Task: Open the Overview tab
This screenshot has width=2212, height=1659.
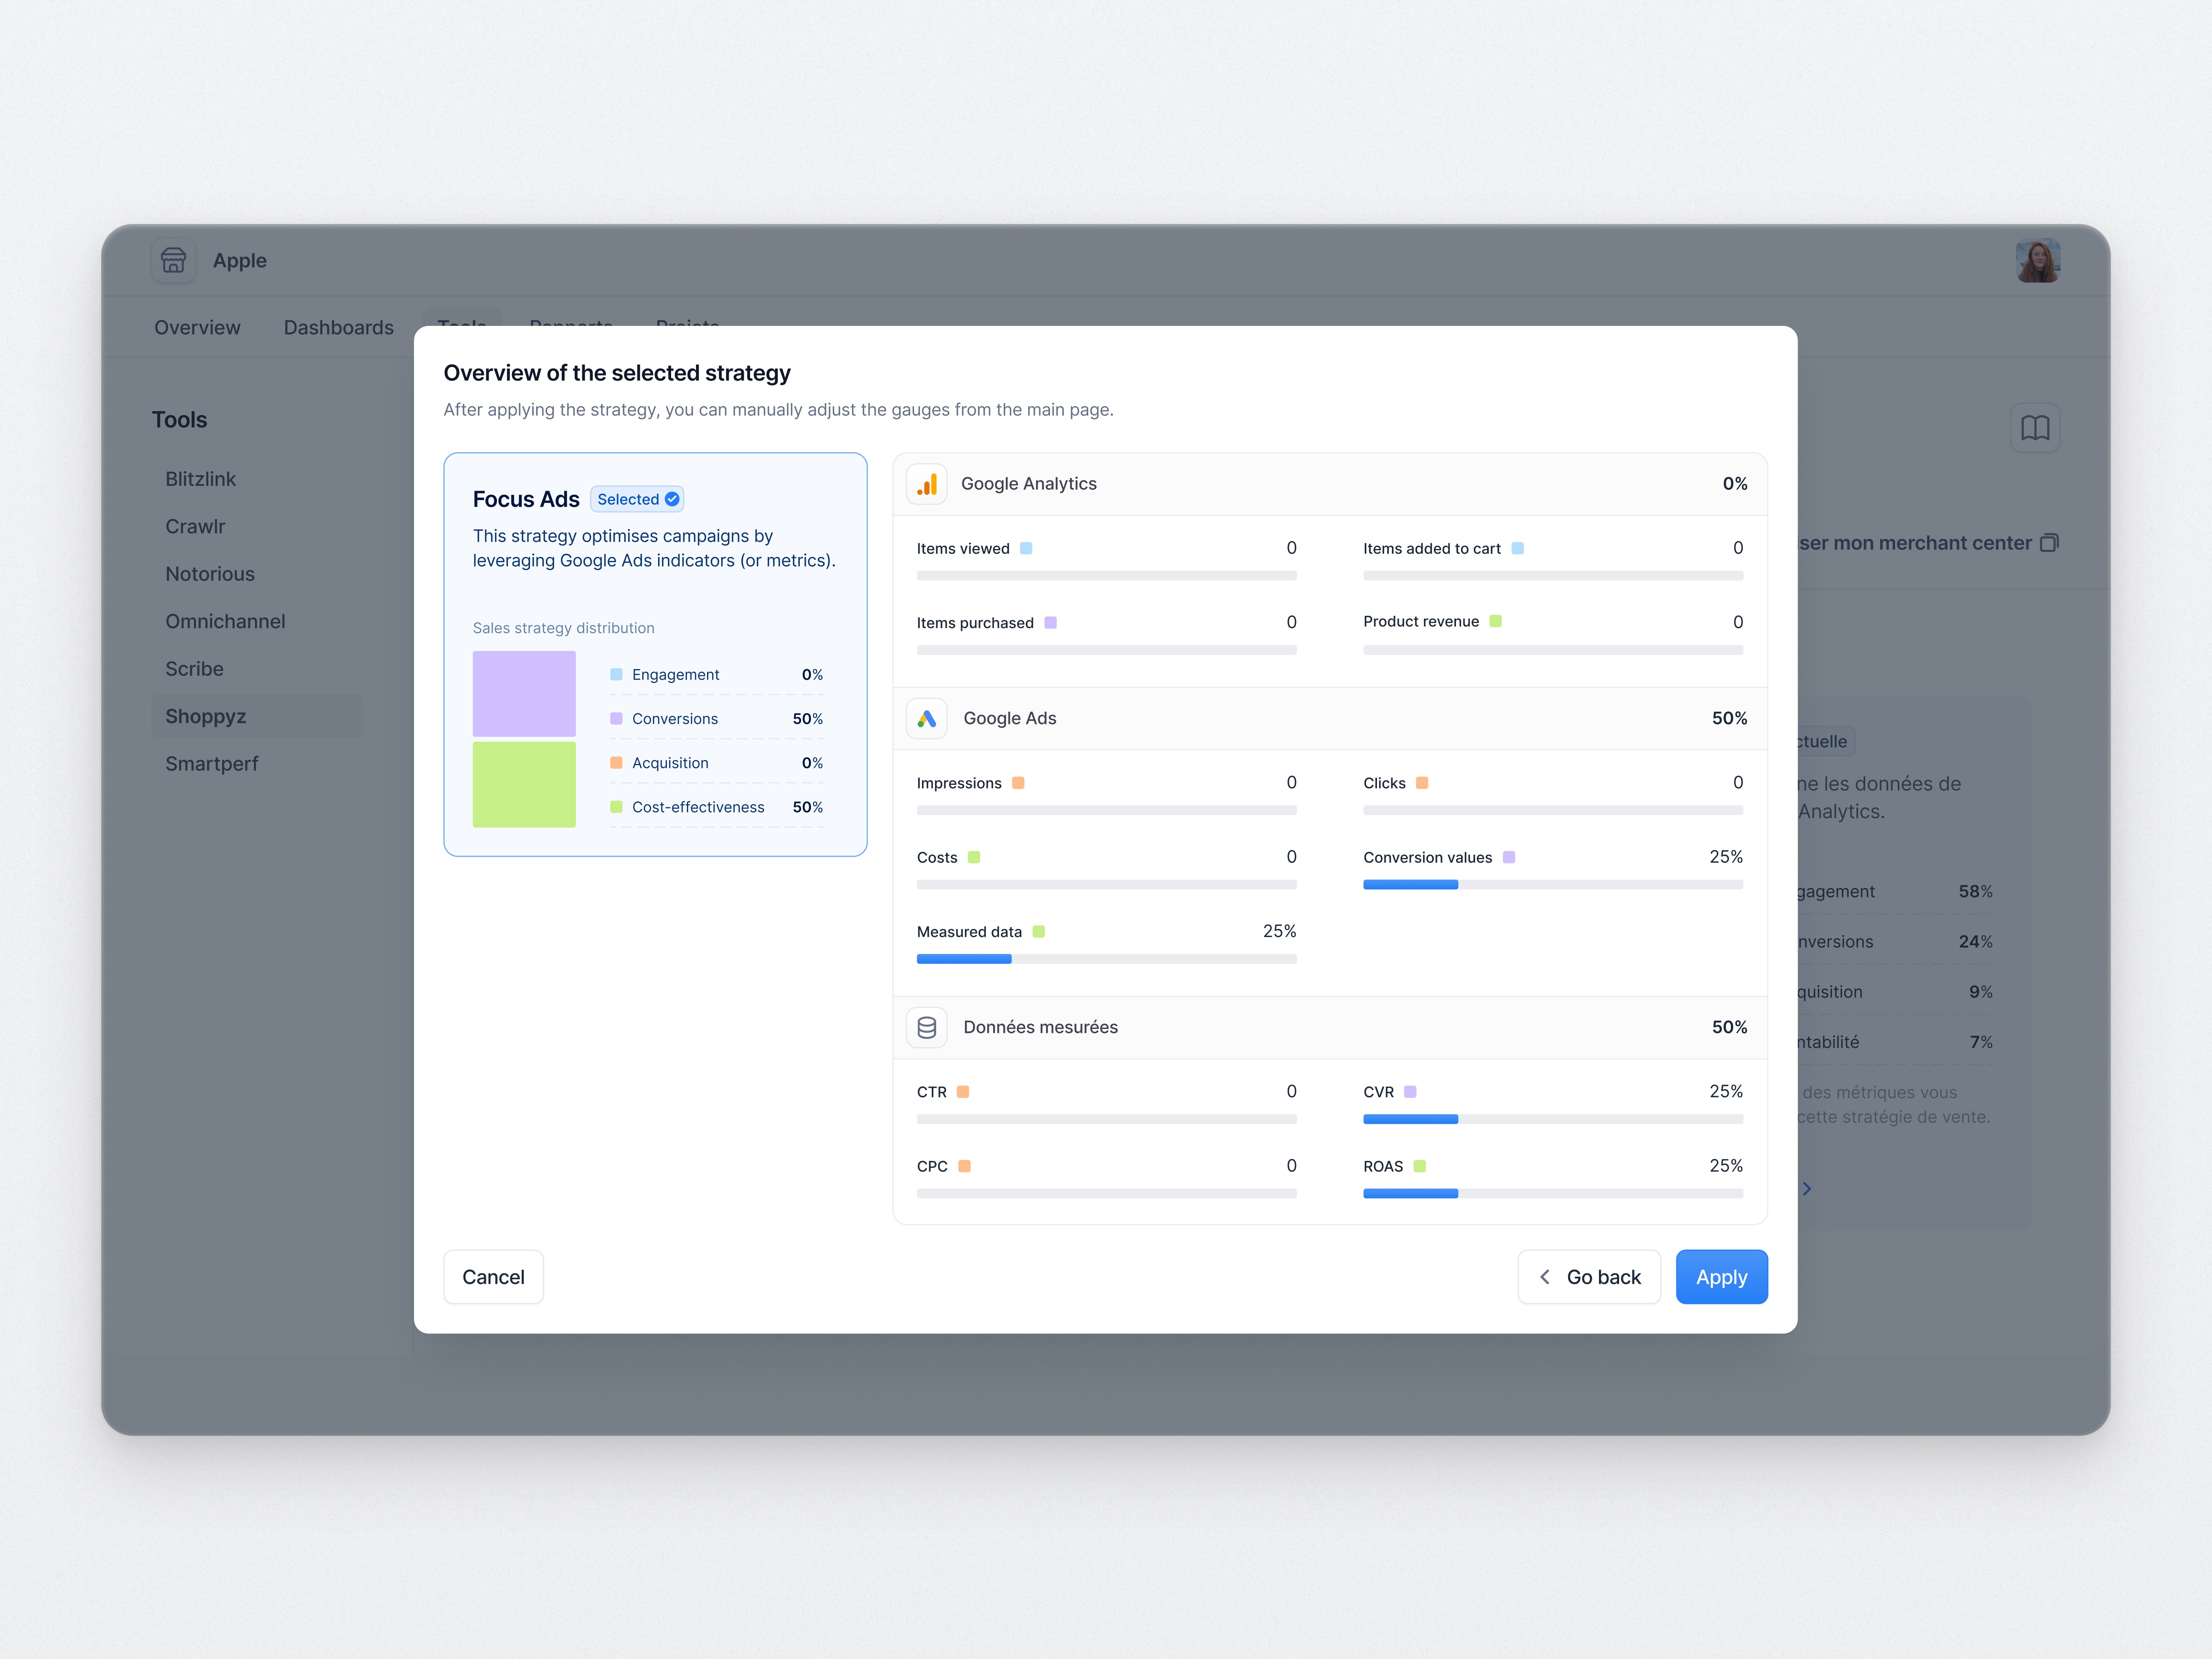Action: pos(197,328)
